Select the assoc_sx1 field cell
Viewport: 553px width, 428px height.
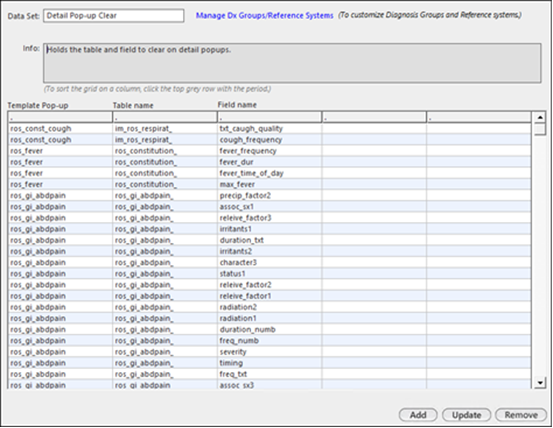269,207
